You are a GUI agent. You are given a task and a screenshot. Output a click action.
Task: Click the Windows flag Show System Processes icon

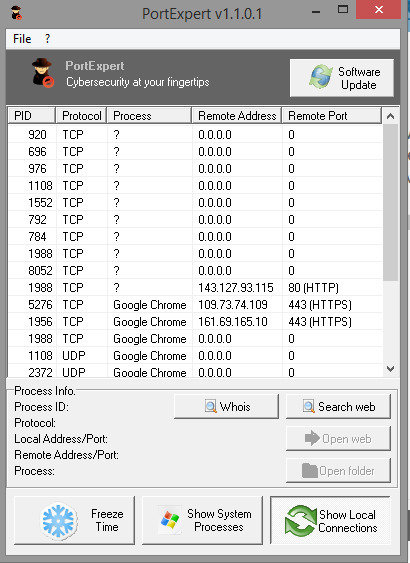(170, 520)
